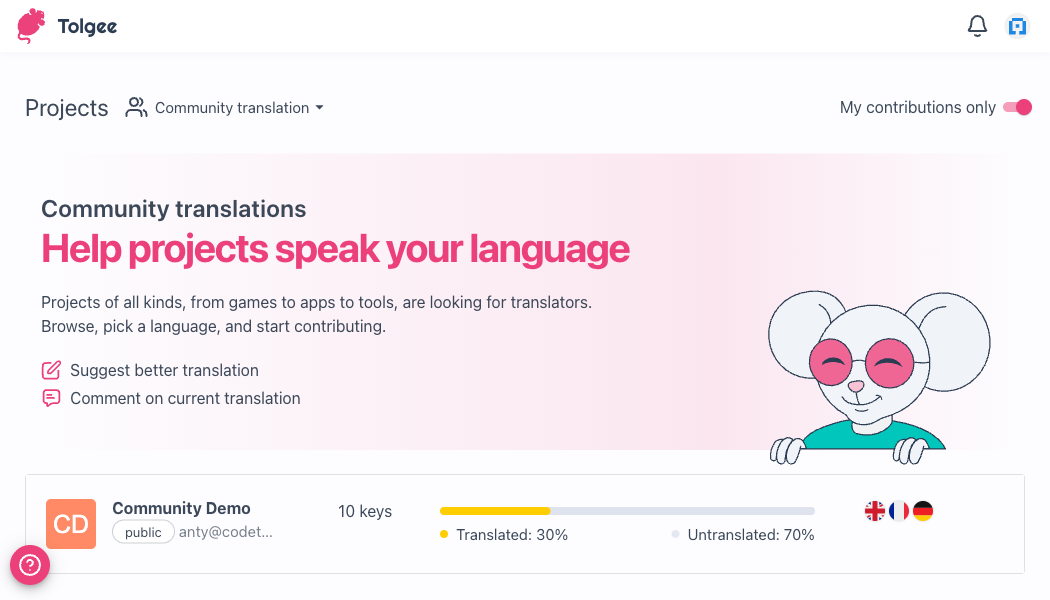Screen dimensions: 1050x600
Task: Click the comment bubble icon
Action: click(x=51, y=398)
